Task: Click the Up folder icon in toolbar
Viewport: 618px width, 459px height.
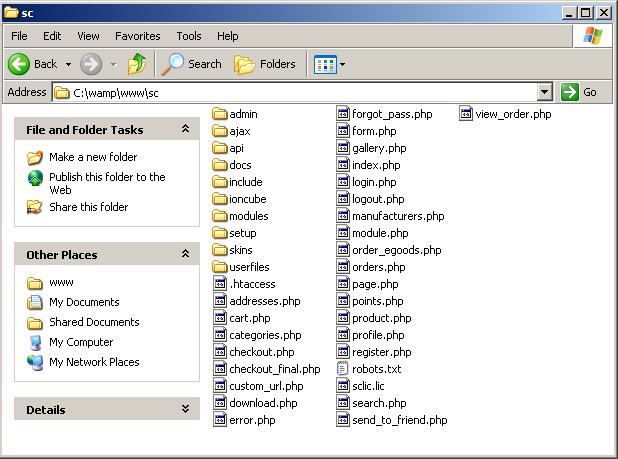Action: [x=137, y=64]
